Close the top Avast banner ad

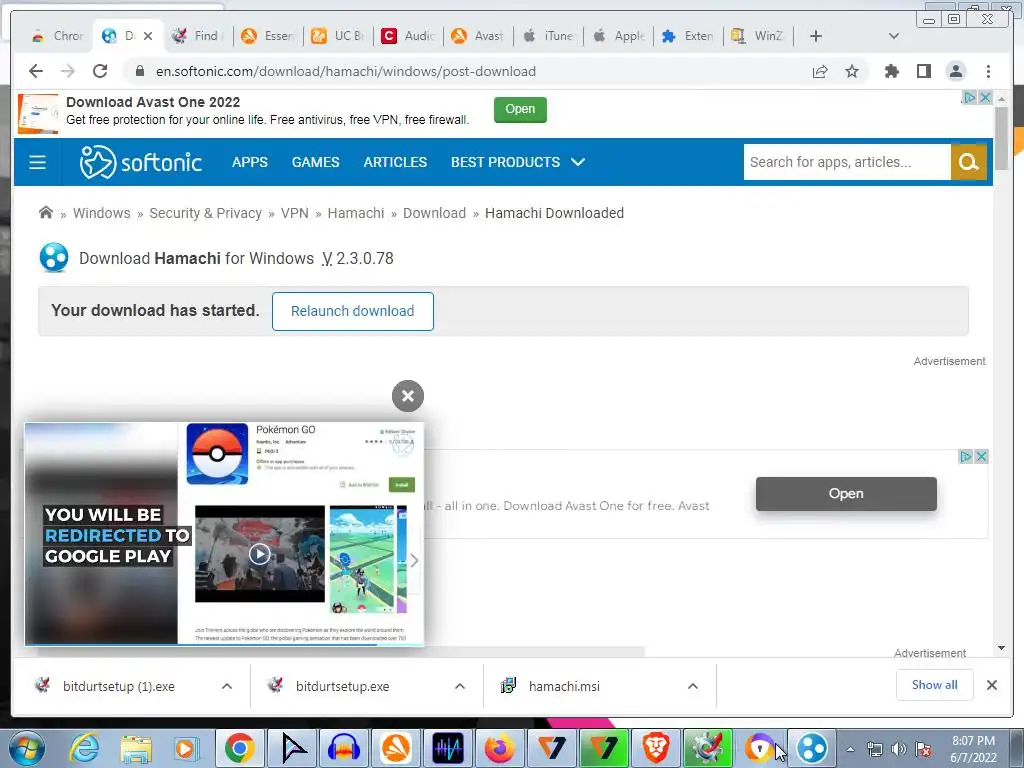click(x=985, y=97)
